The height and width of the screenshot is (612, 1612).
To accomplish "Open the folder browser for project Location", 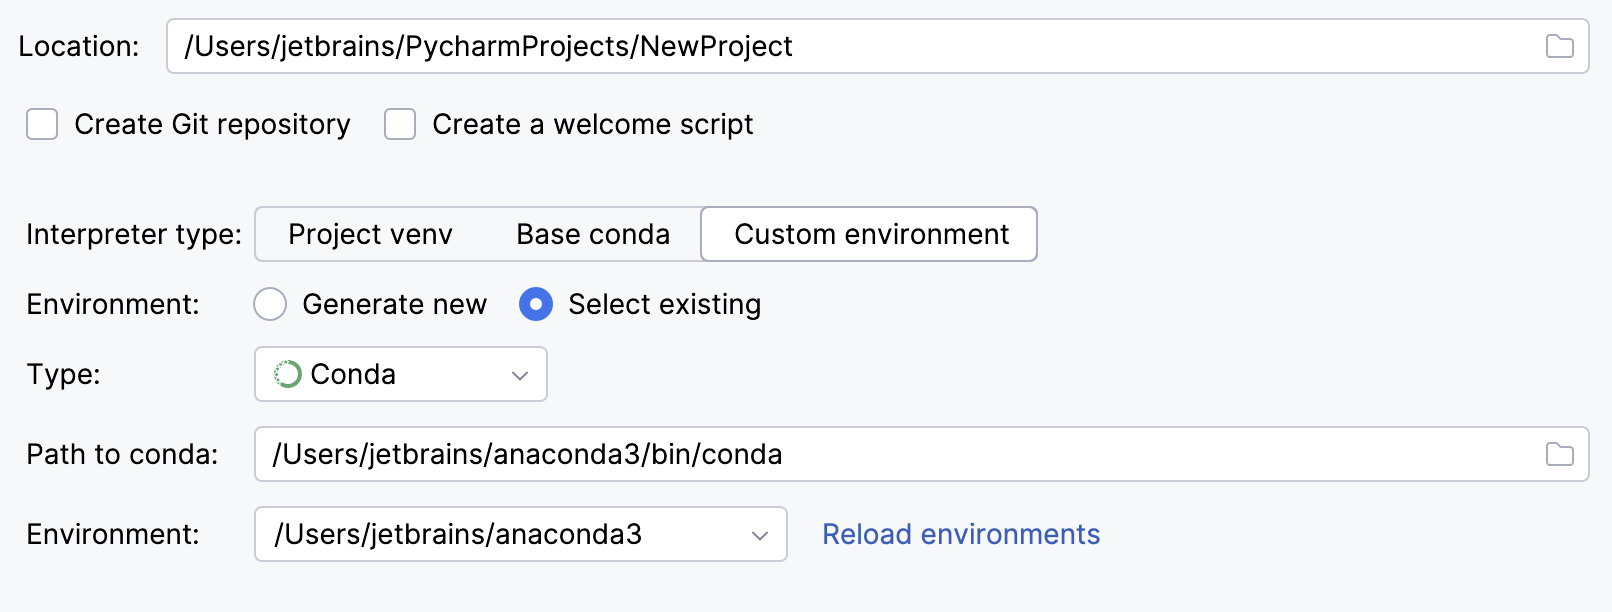I will click(x=1561, y=45).
